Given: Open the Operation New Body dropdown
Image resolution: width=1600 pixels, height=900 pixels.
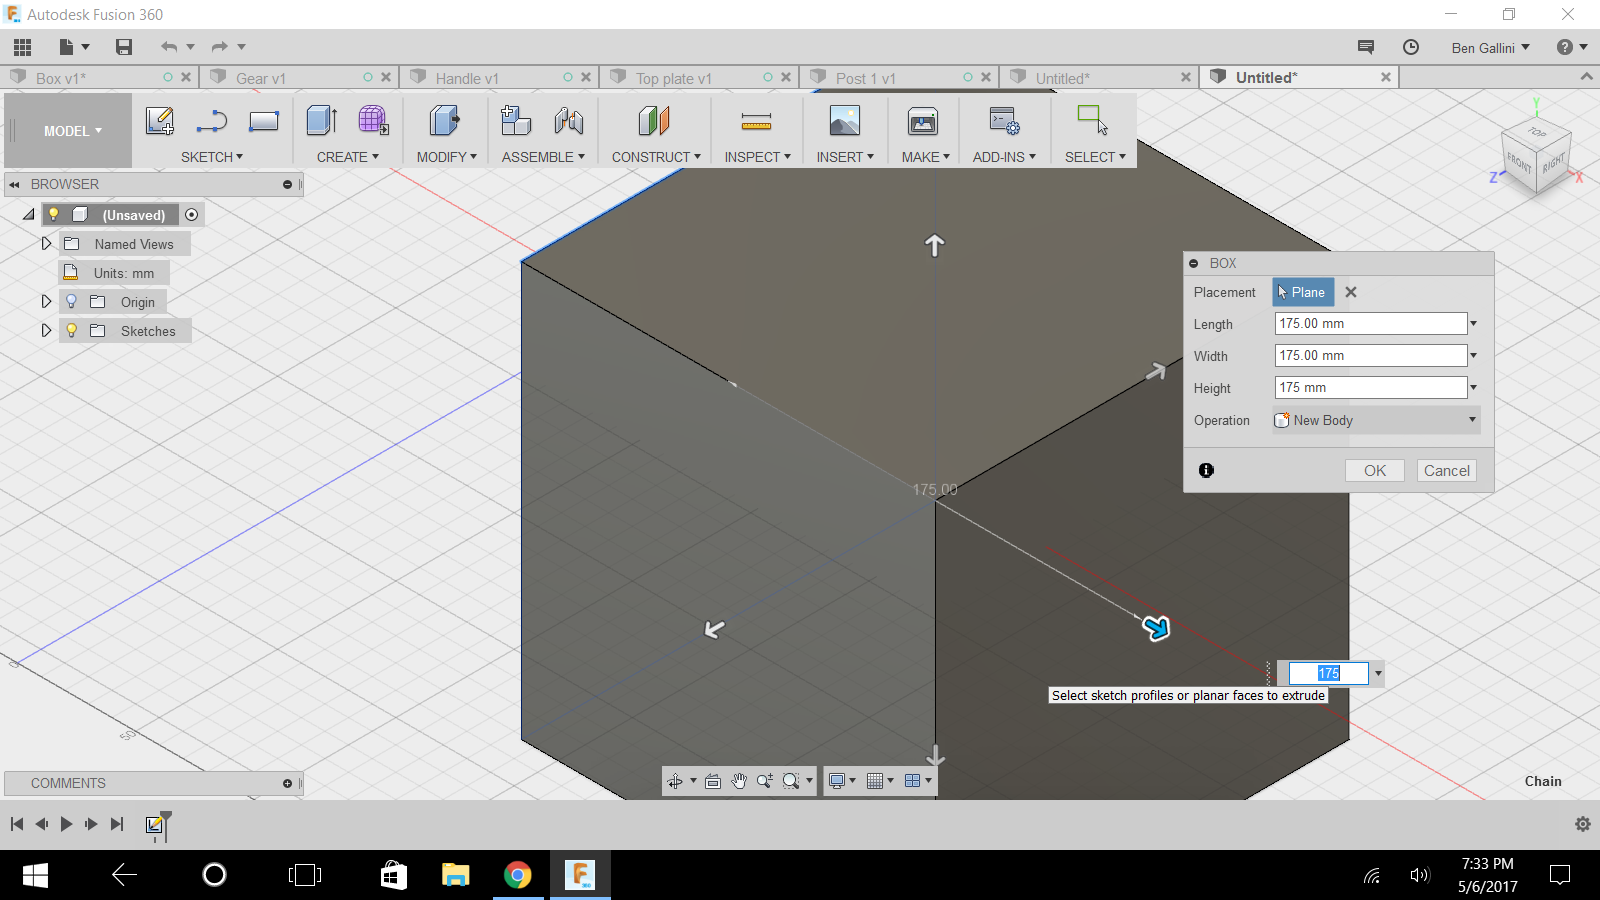Looking at the screenshot, I should (1376, 420).
